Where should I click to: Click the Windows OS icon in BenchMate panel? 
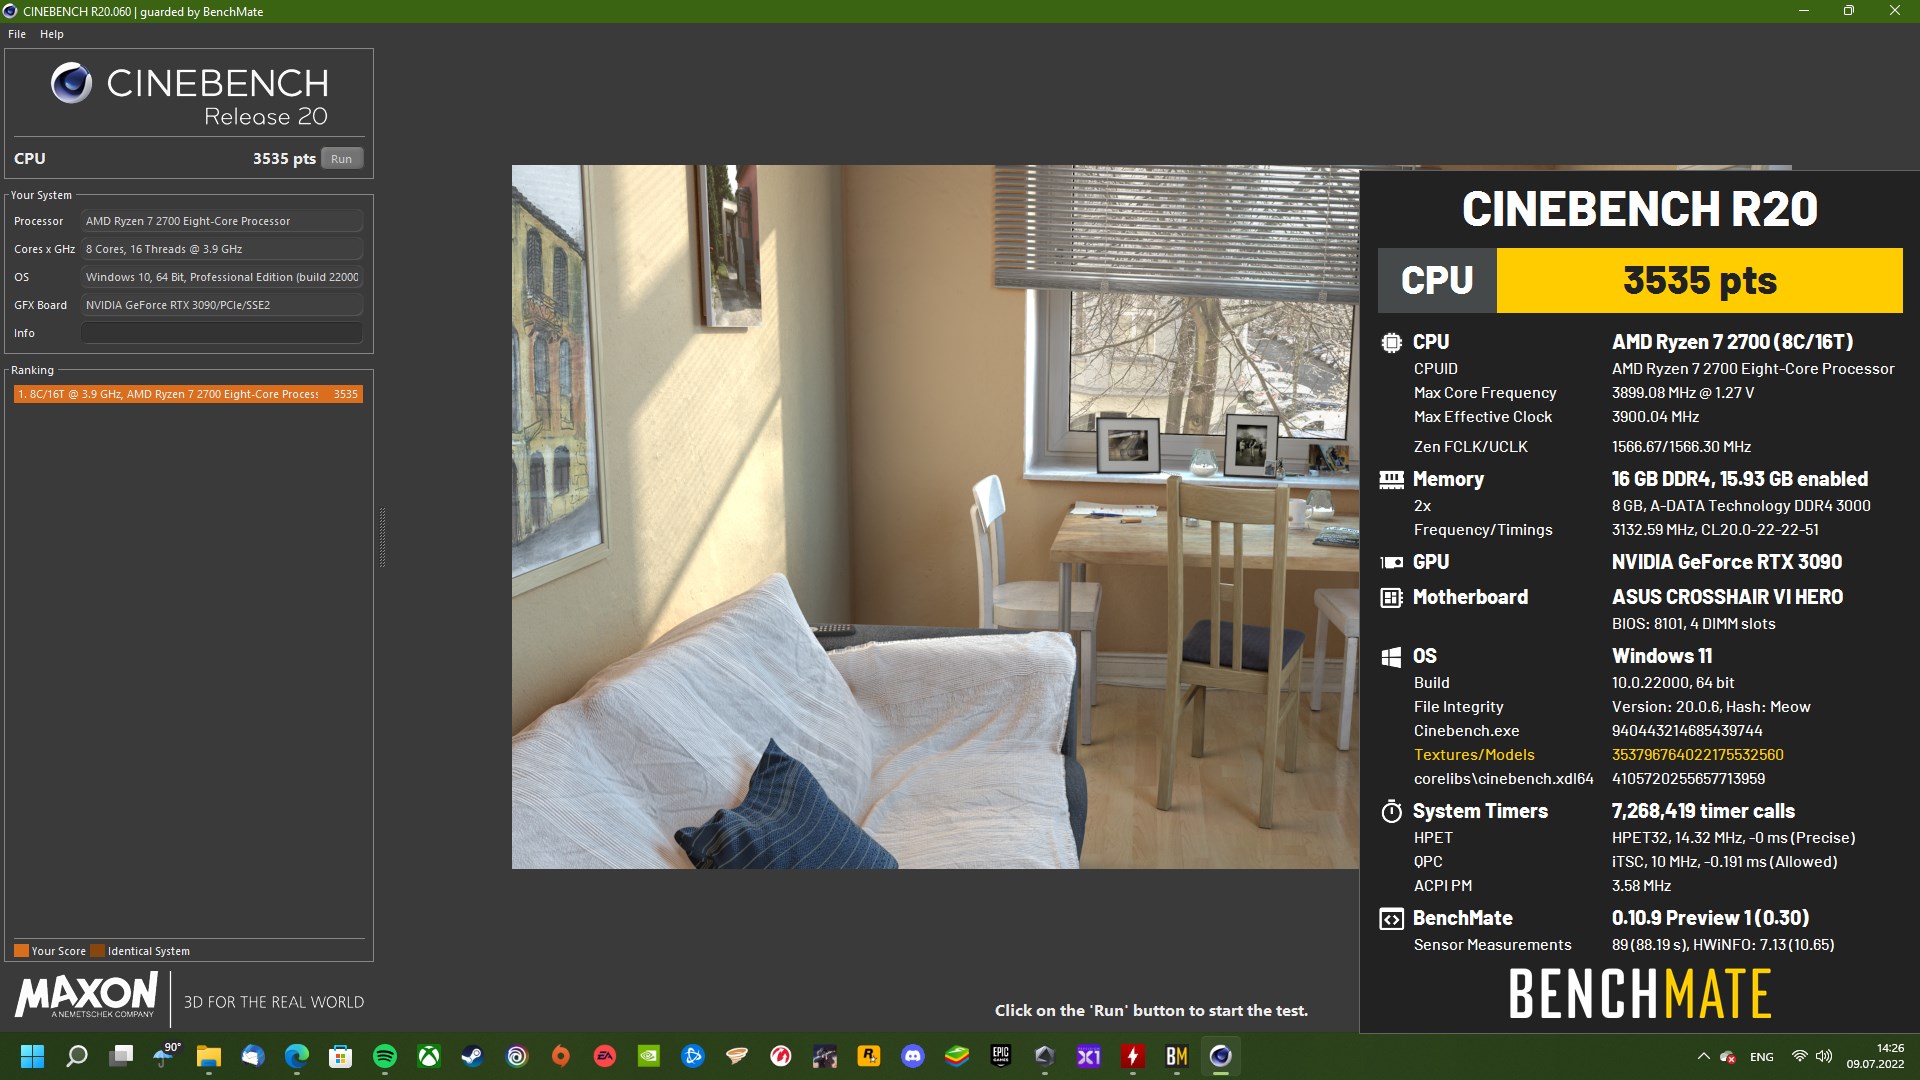[1391, 657]
